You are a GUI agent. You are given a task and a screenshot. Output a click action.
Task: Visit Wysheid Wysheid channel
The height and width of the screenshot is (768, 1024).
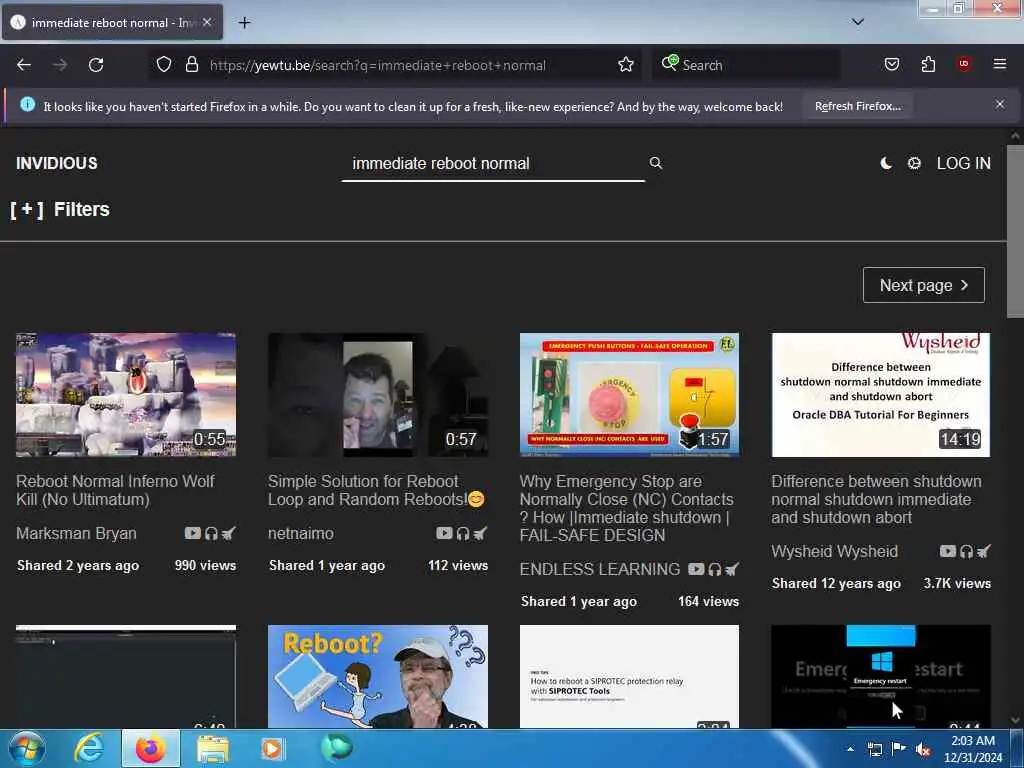coord(835,552)
